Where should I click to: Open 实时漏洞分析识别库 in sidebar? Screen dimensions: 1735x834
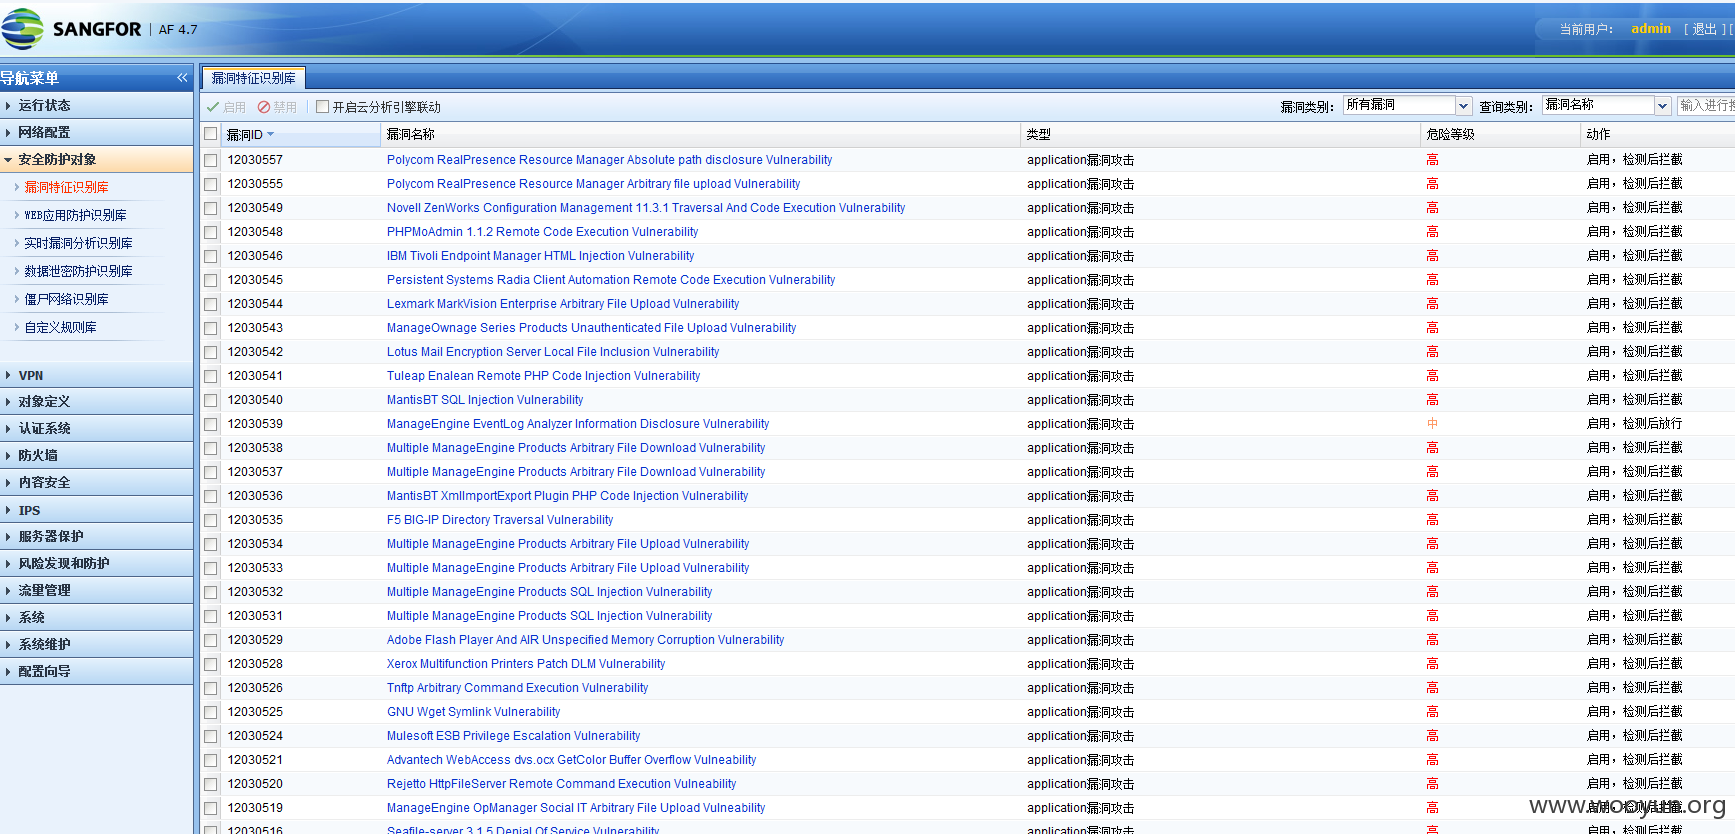(x=78, y=243)
